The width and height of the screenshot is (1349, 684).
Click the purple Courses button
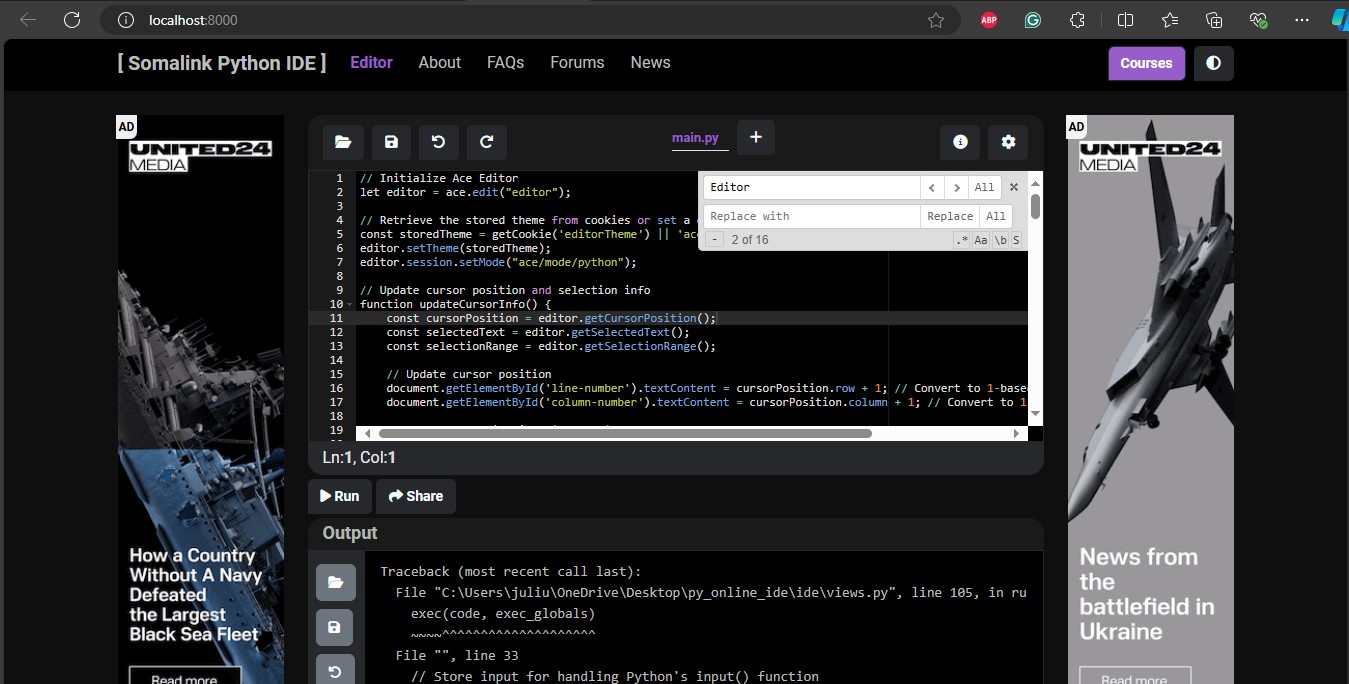coord(1146,63)
